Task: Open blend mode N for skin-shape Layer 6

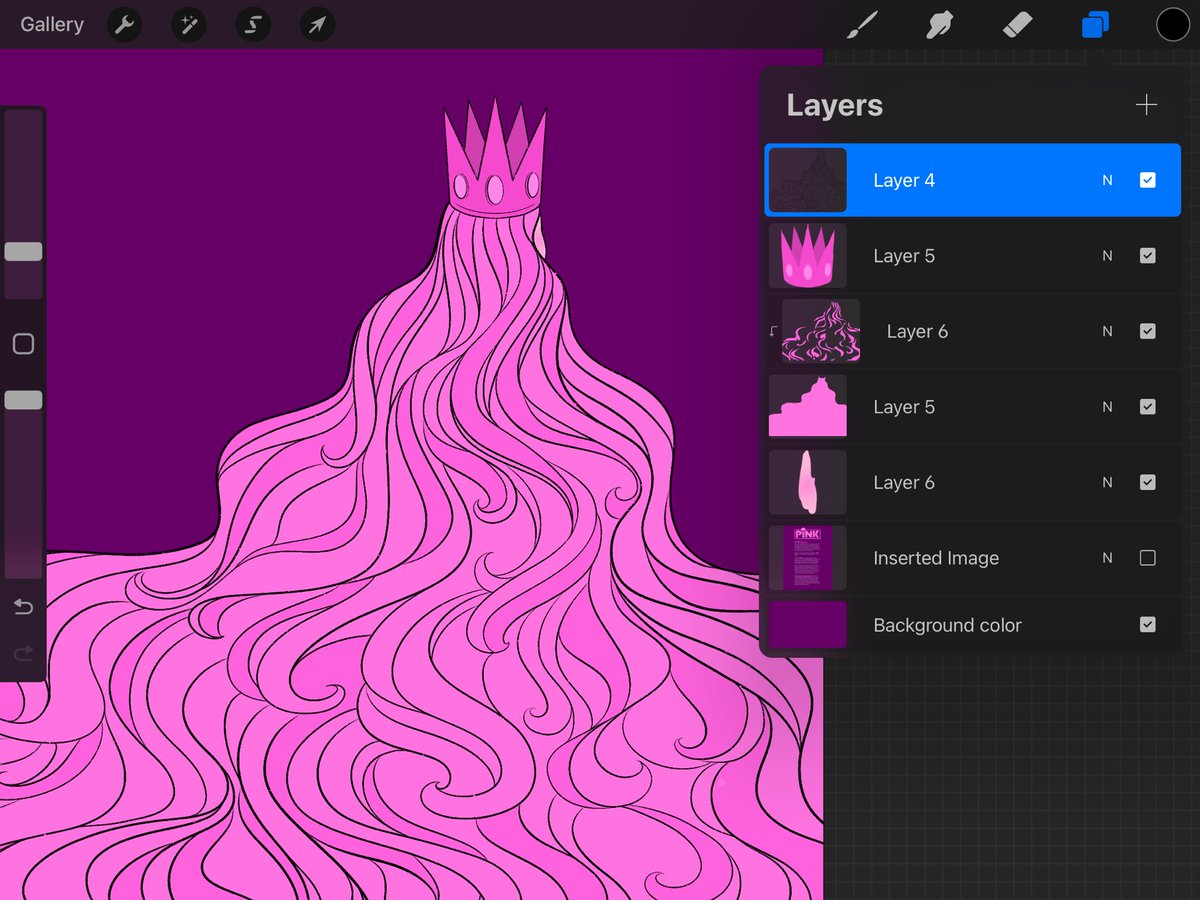Action: pyautogui.click(x=1107, y=483)
